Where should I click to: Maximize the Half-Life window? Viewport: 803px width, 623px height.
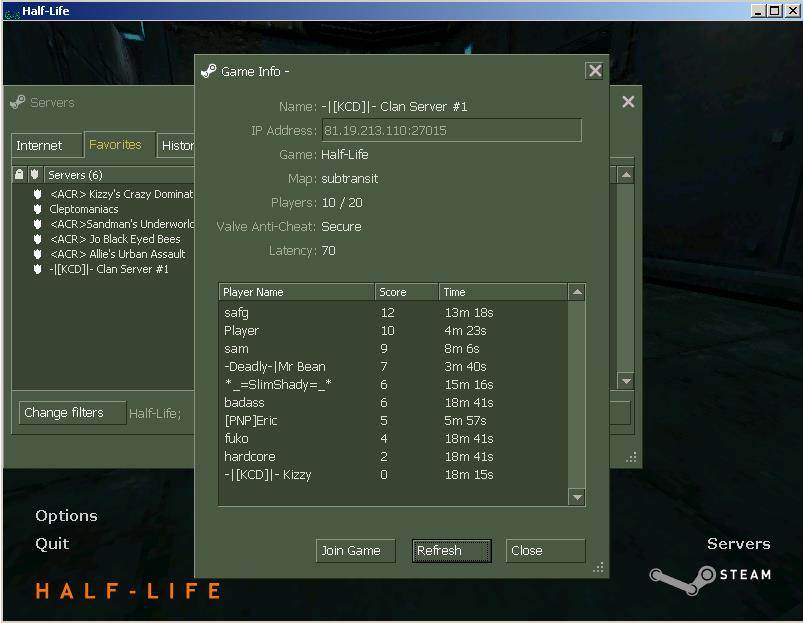click(775, 11)
